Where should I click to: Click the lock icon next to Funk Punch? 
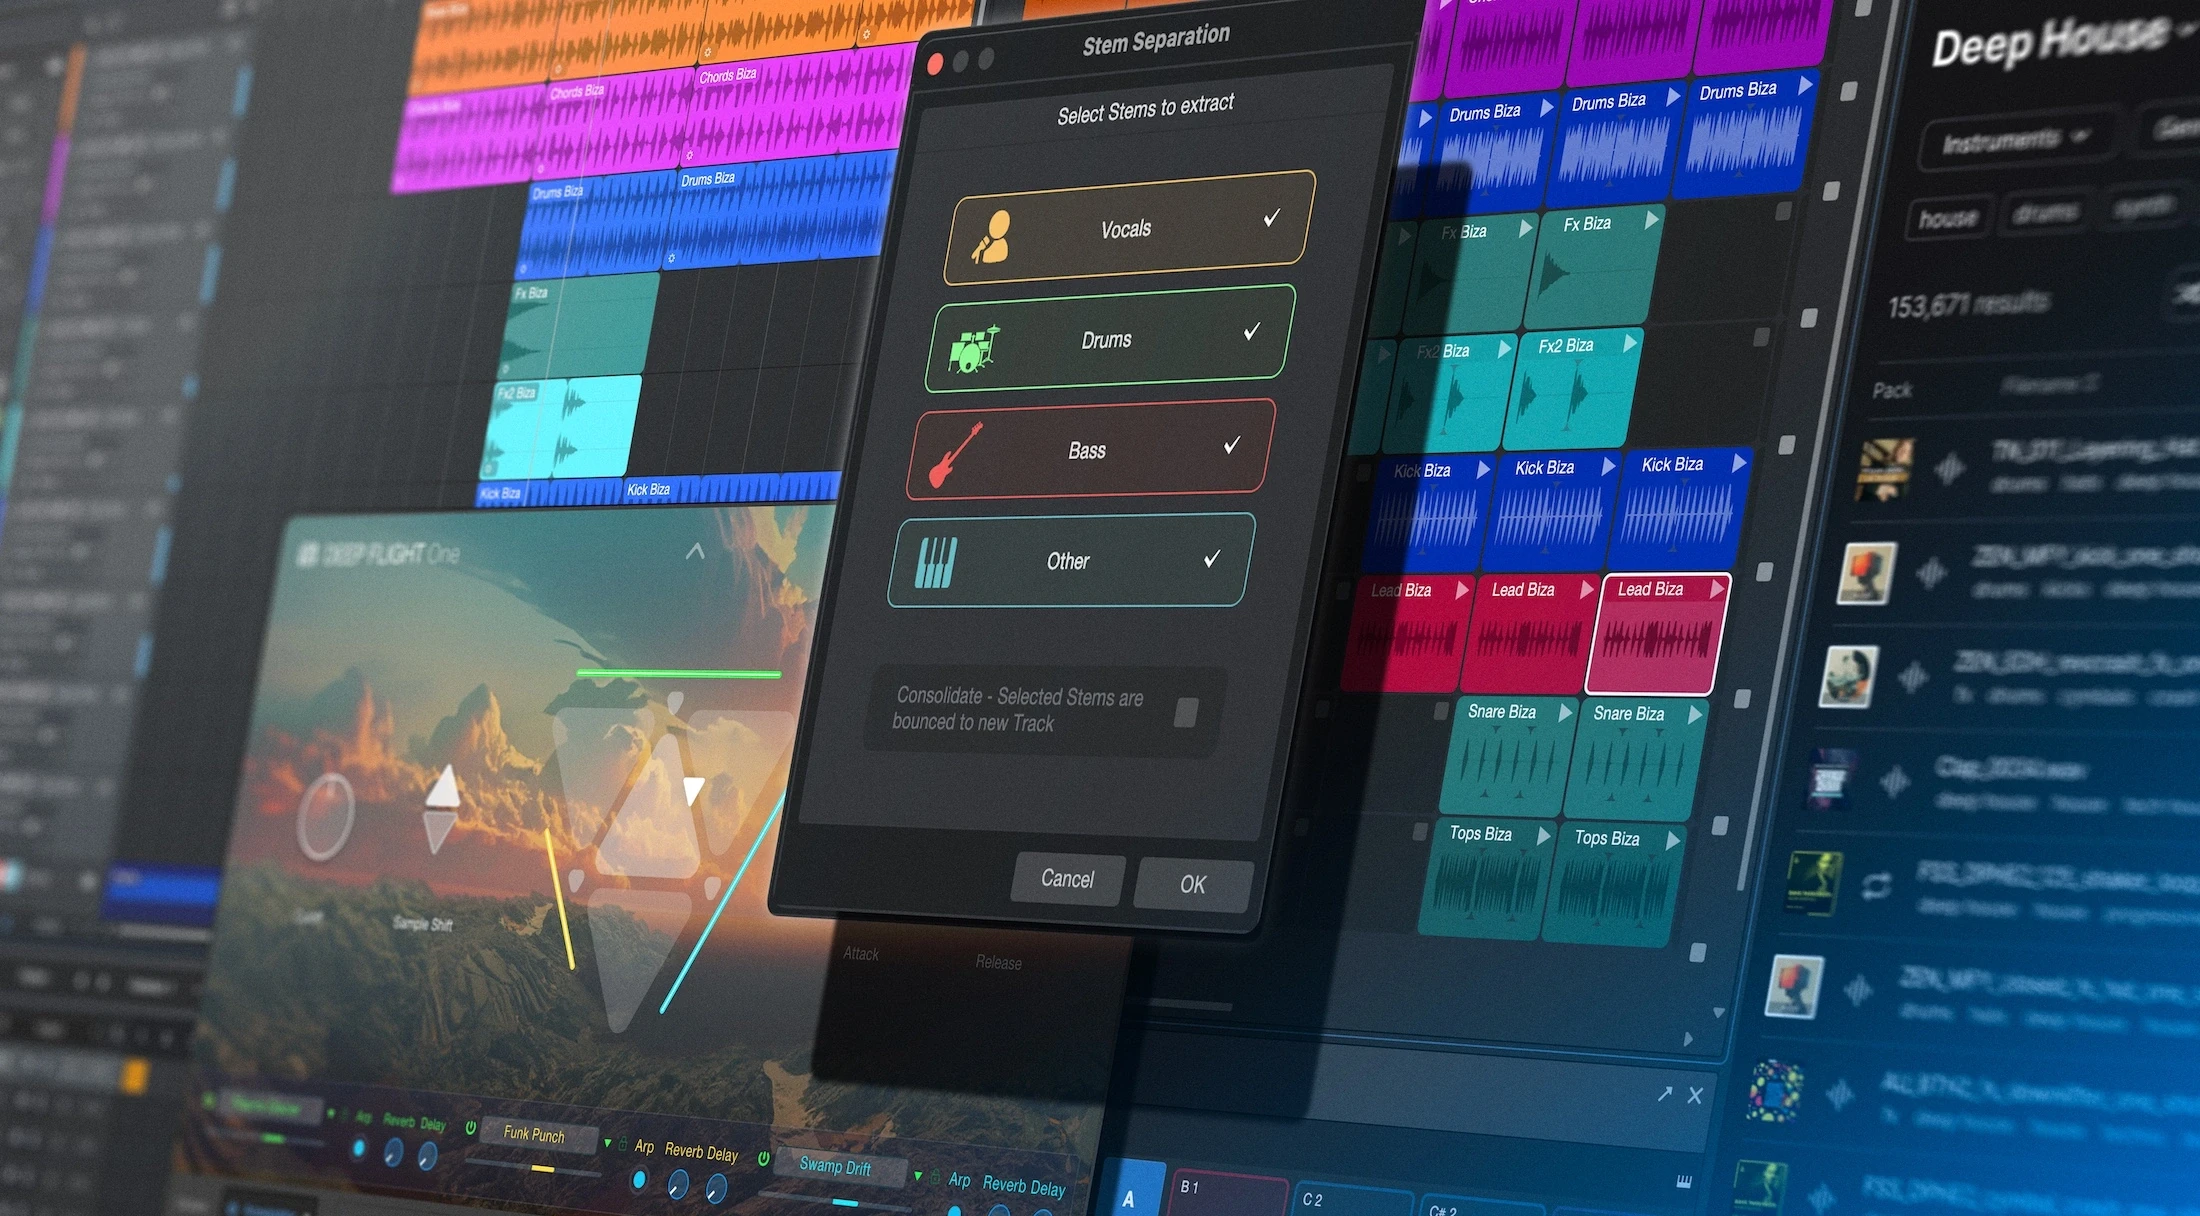click(622, 1144)
